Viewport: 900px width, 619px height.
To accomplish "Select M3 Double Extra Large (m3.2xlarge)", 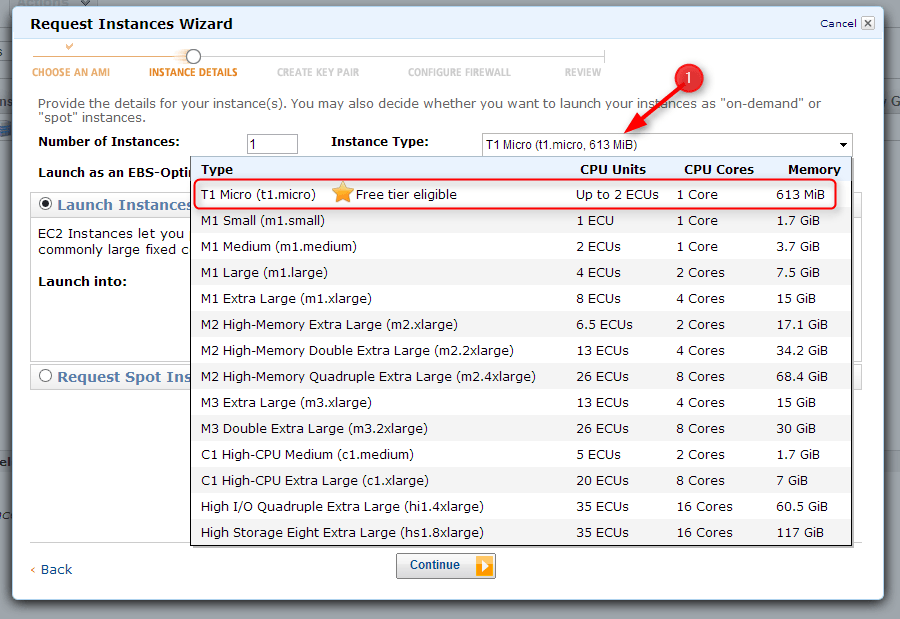I will [521, 428].
